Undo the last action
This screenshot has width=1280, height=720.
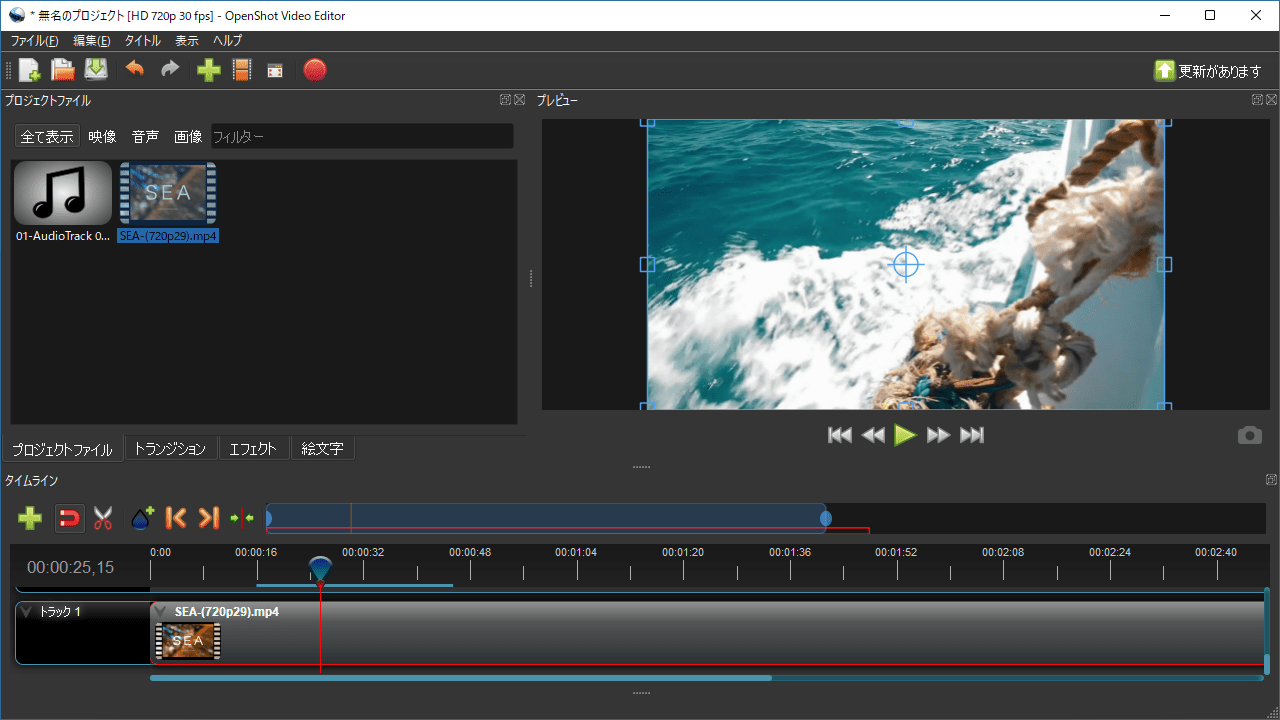click(135, 69)
